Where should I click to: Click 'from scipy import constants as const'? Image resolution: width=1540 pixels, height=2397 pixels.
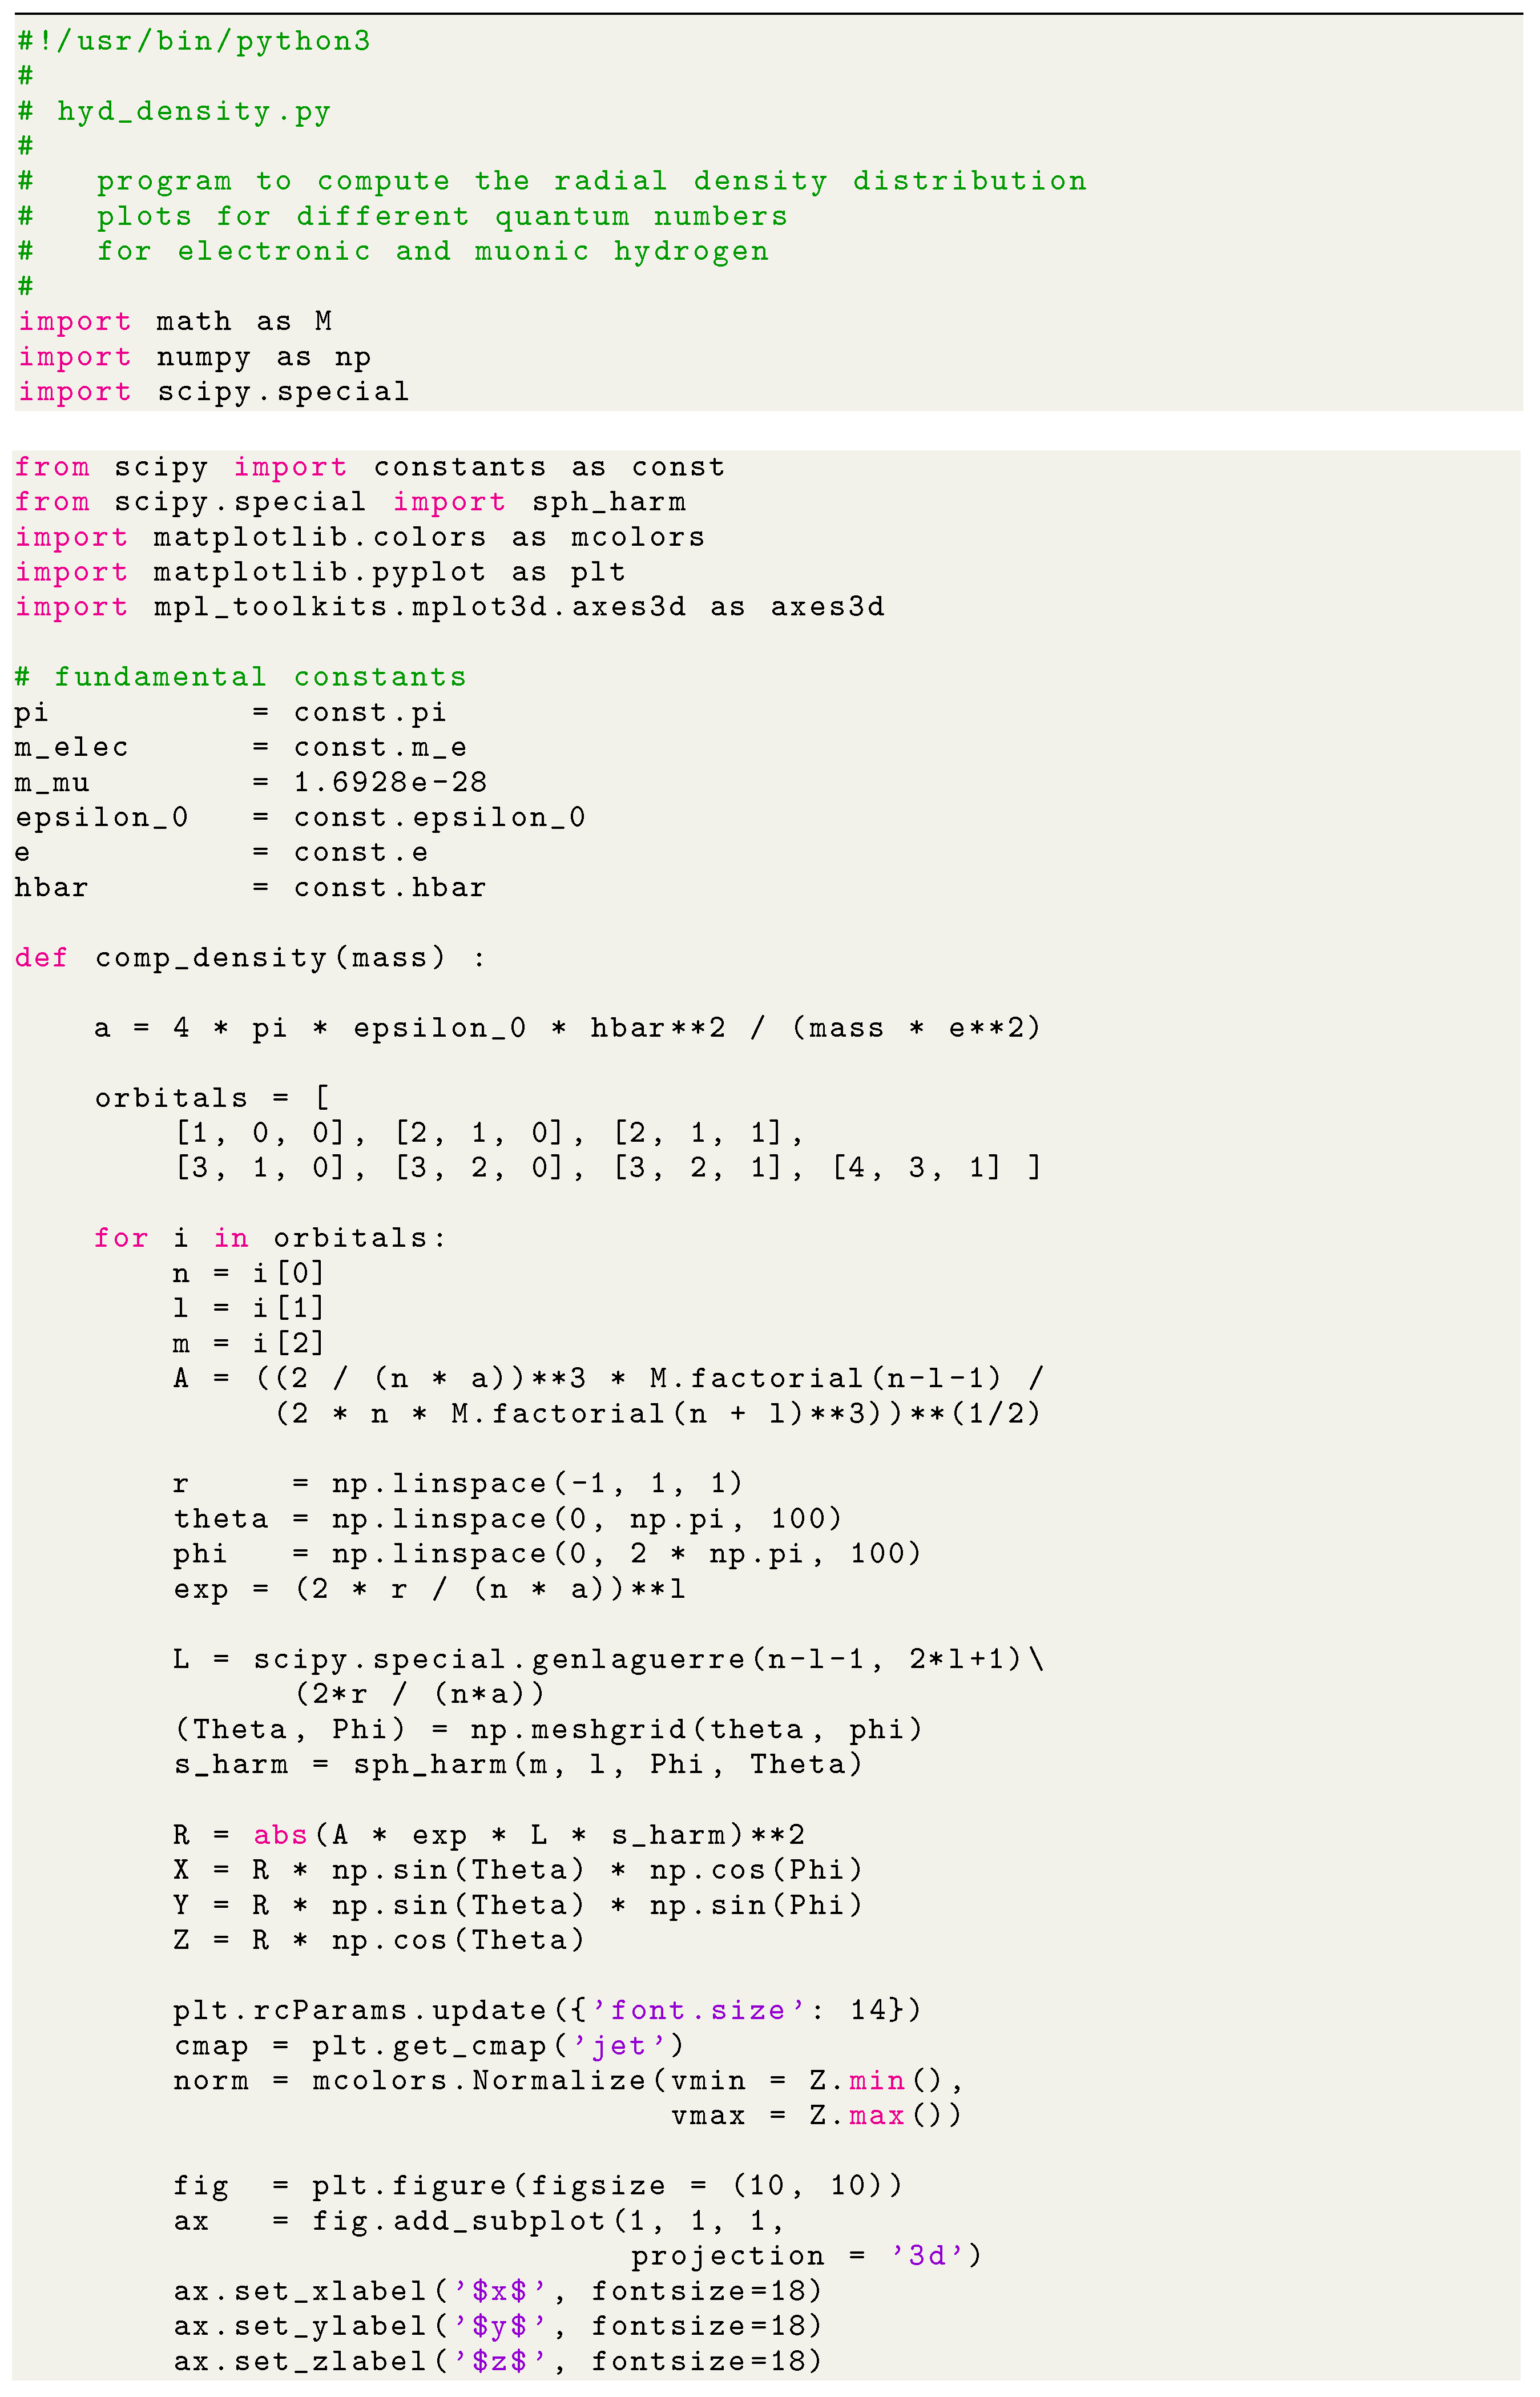(x=370, y=467)
